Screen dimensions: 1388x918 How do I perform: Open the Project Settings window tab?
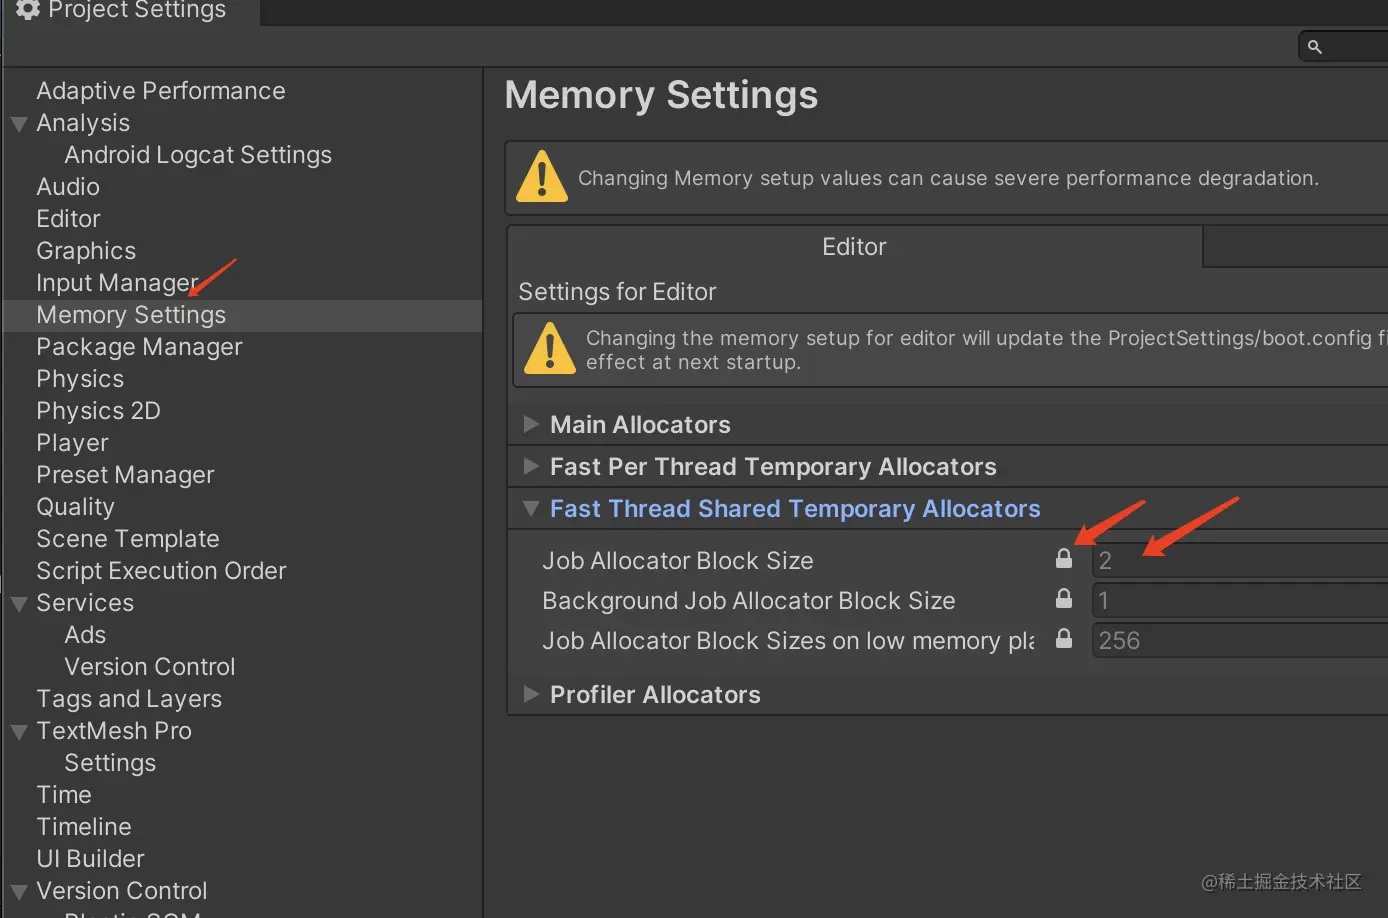pyautogui.click(x=130, y=11)
